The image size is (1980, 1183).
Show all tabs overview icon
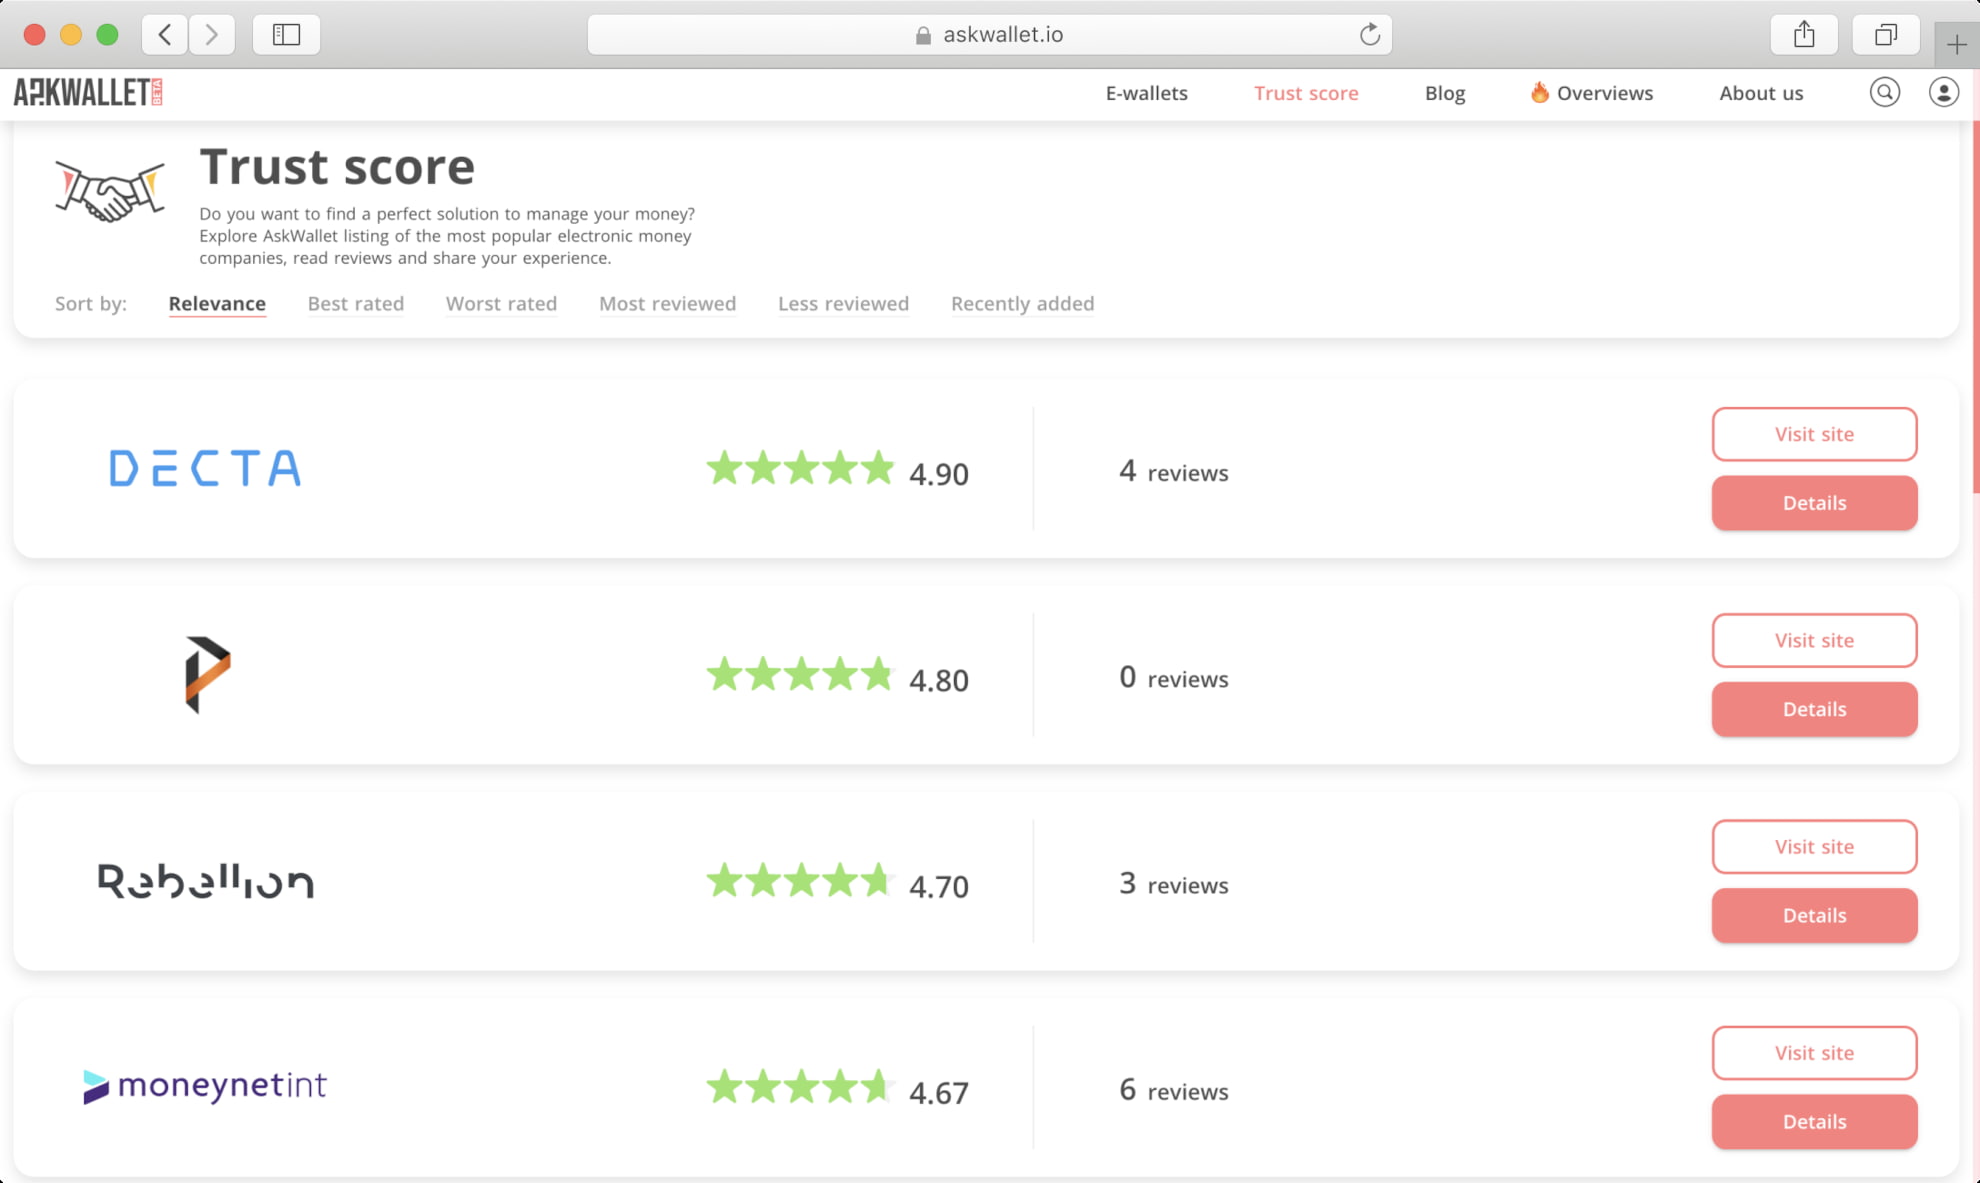pos(1885,34)
